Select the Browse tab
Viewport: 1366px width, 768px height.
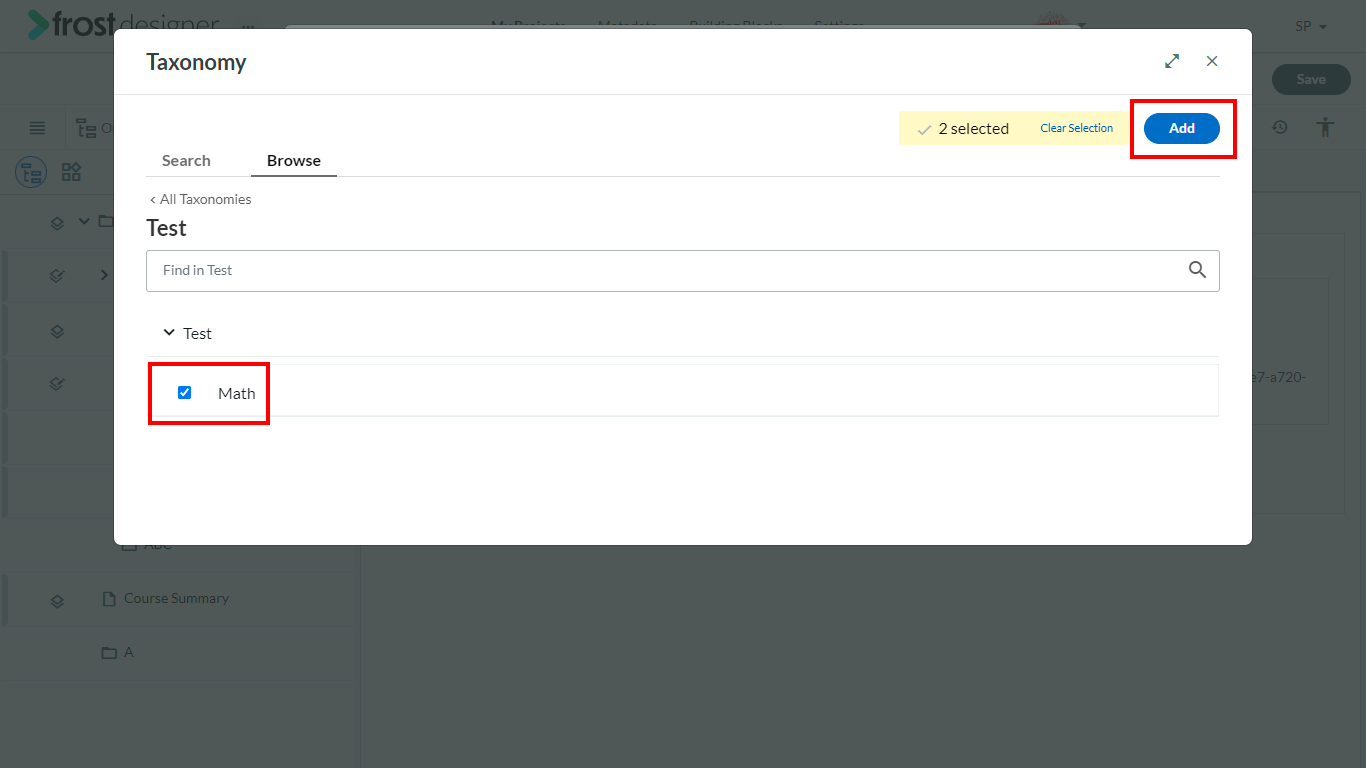(x=294, y=160)
